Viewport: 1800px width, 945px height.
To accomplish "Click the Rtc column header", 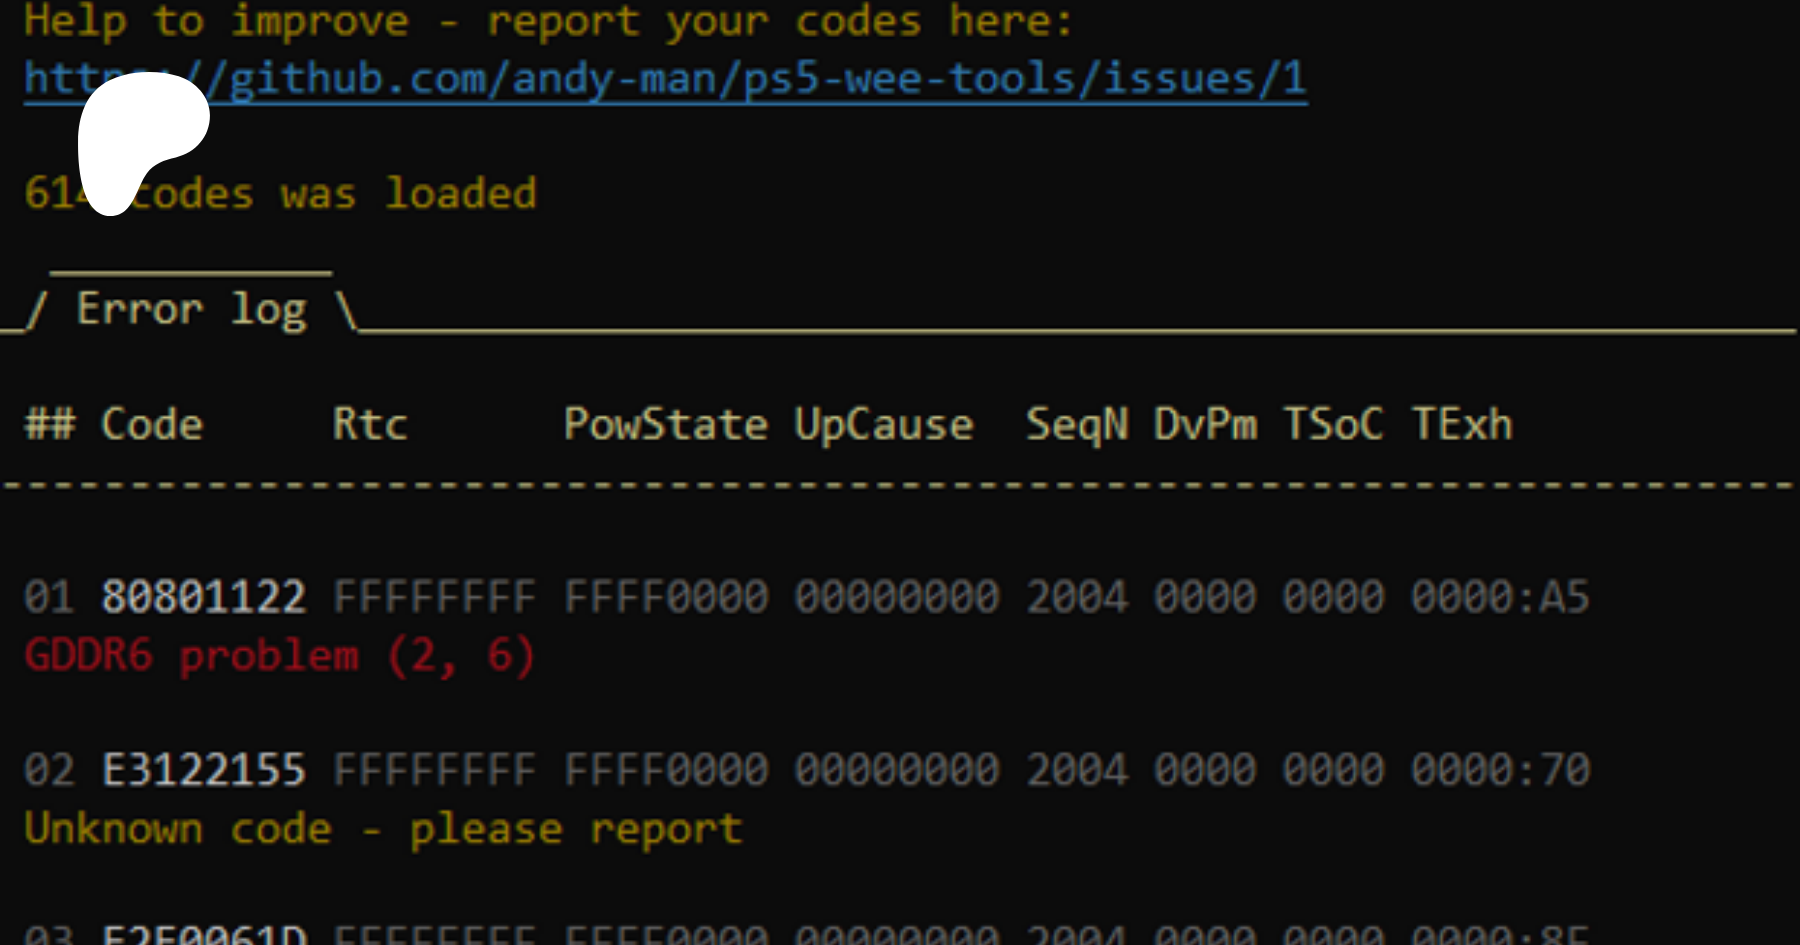I will (370, 425).
